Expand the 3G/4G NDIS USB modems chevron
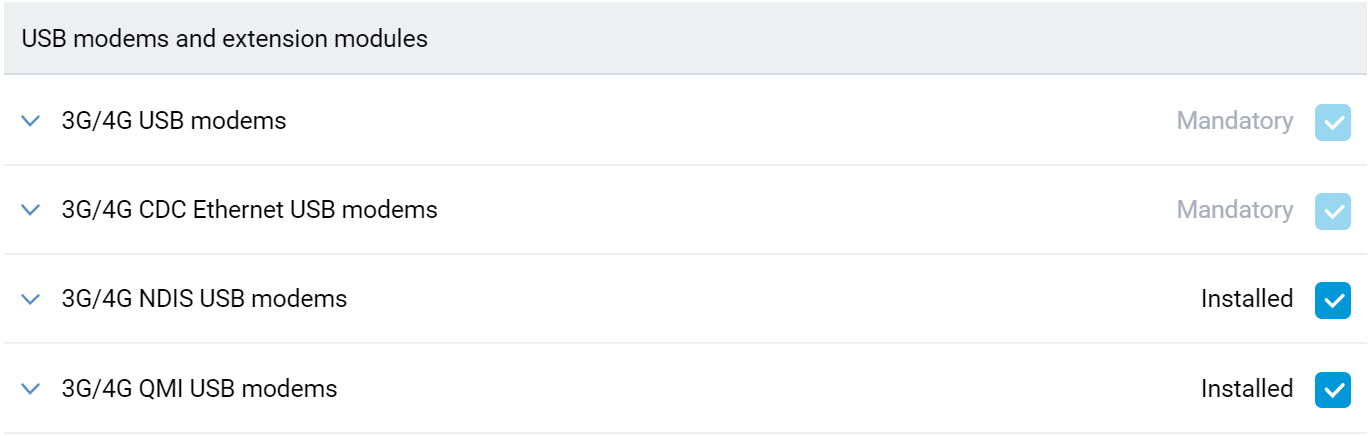Image resolution: width=1368 pixels, height=436 pixels. coord(31,299)
